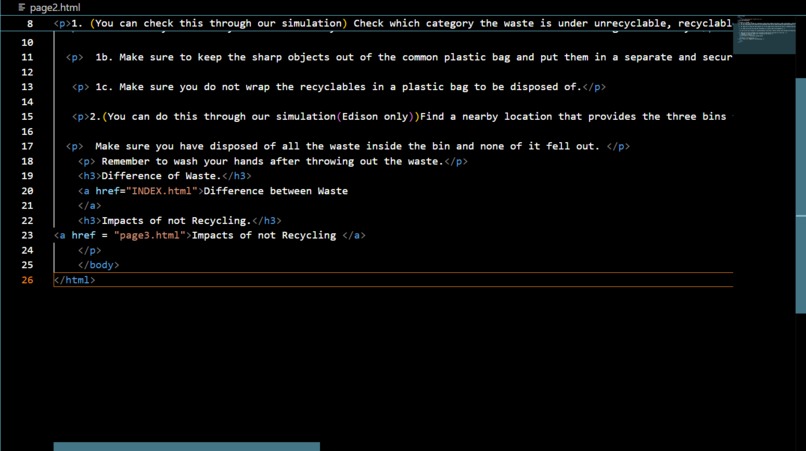Open the page2.html breadcrumb file label
The height and width of the screenshot is (451, 806).
tap(54, 8)
